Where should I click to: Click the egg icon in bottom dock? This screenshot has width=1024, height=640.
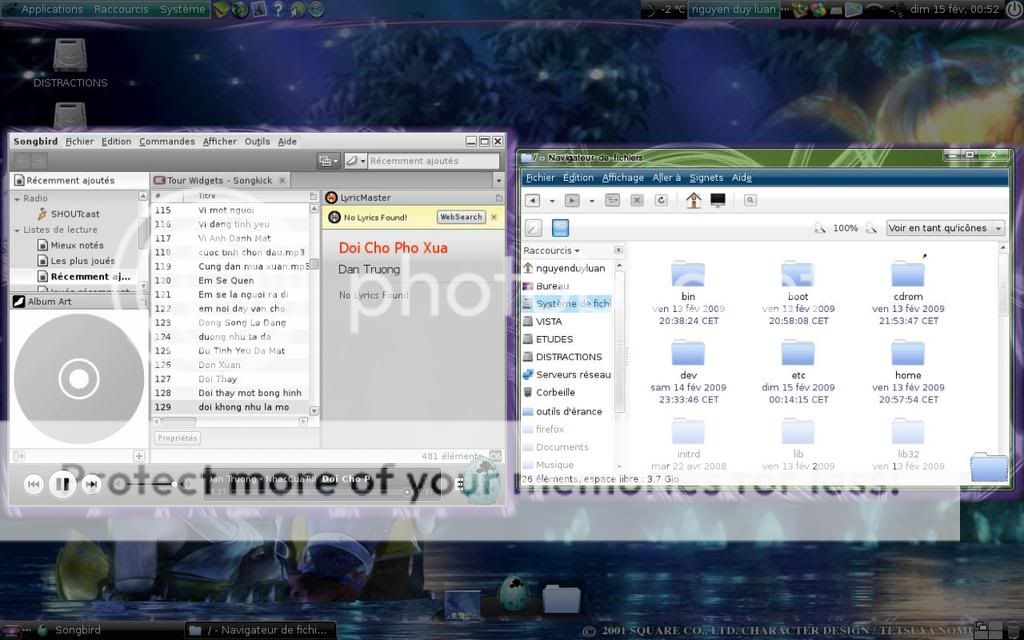[x=514, y=594]
